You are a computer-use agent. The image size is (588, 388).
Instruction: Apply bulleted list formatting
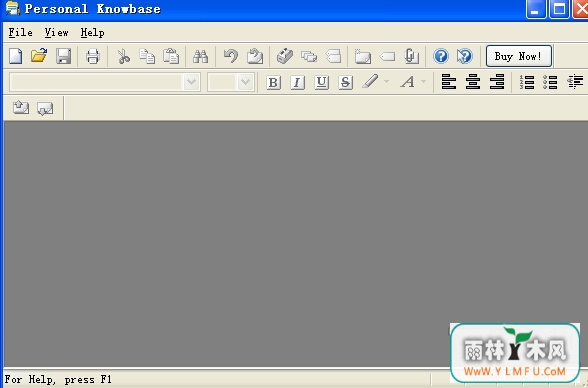pyautogui.click(x=550, y=82)
